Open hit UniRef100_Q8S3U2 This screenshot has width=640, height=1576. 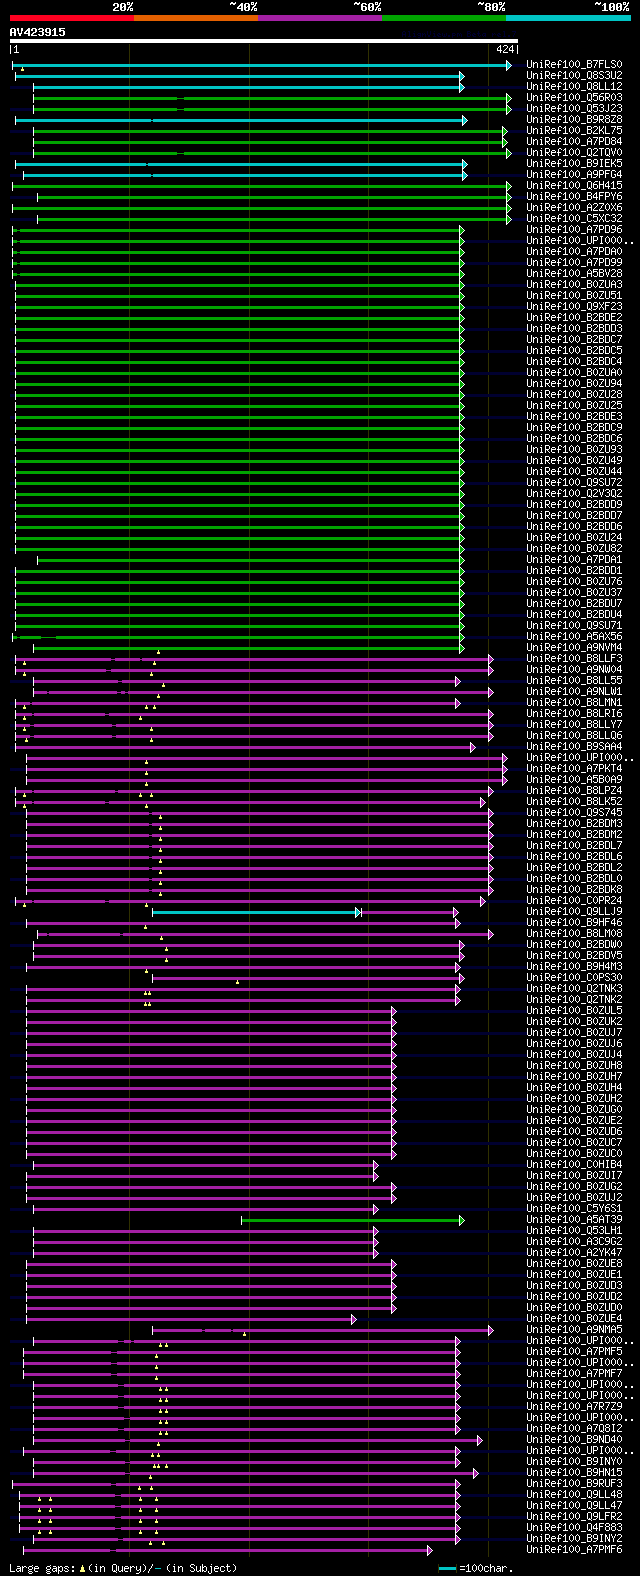tap(574, 76)
